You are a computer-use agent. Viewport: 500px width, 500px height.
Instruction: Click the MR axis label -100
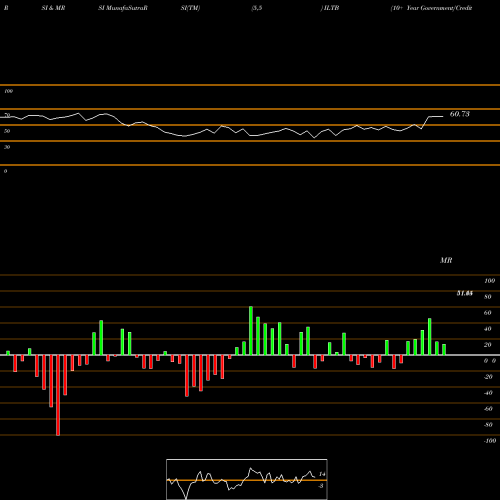point(489,441)
